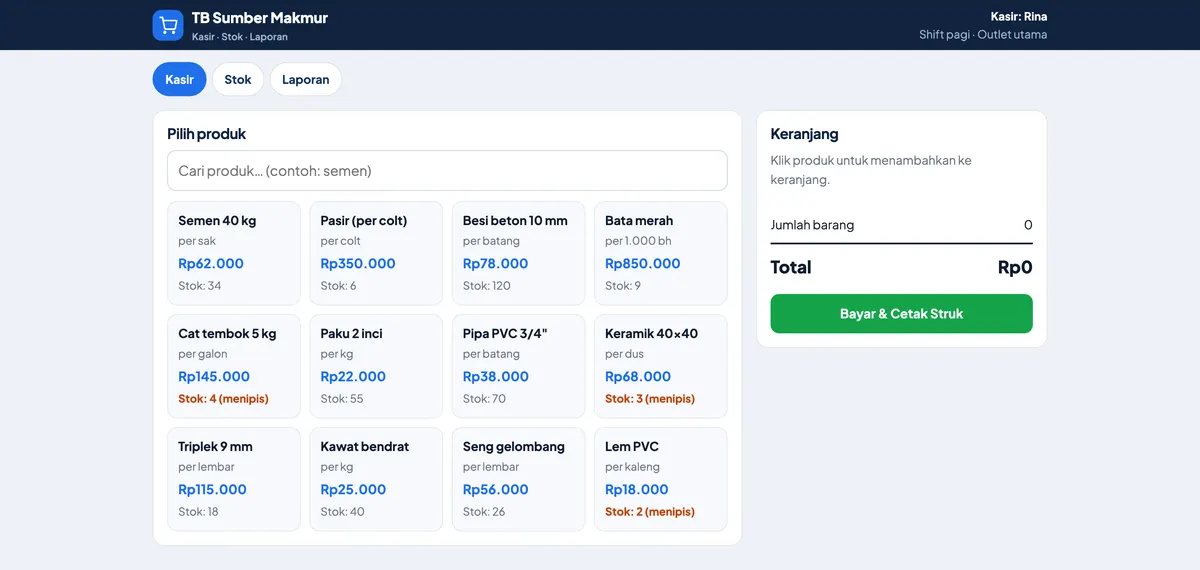The width and height of the screenshot is (1200, 570).
Task: Choose Seng gelombang product card
Action: [519, 479]
